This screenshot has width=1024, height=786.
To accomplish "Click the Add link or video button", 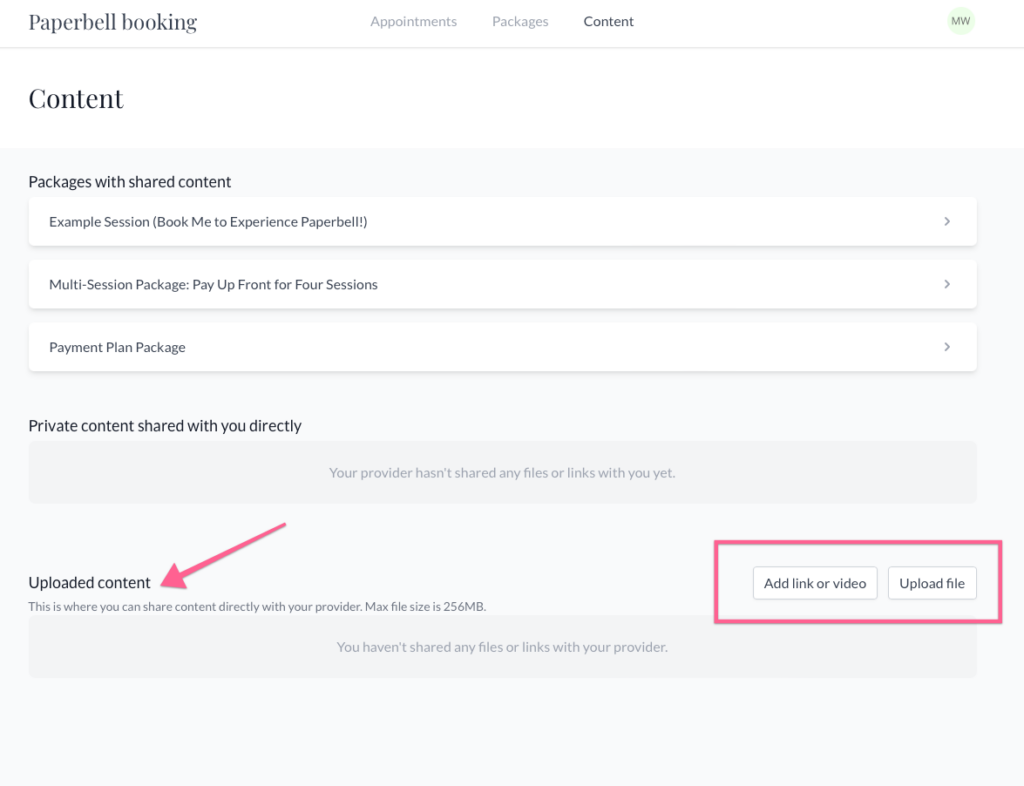I will tap(815, 583).
